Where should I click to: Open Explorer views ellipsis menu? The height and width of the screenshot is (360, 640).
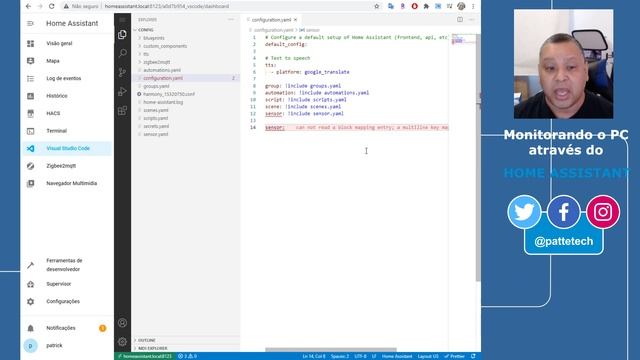pos(231,20)
